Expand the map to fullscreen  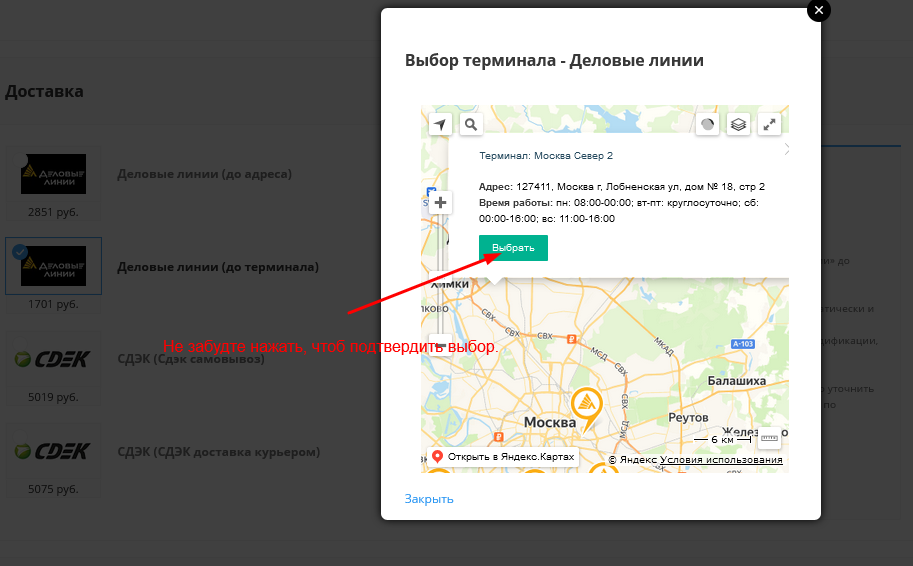tap(769, 124)
